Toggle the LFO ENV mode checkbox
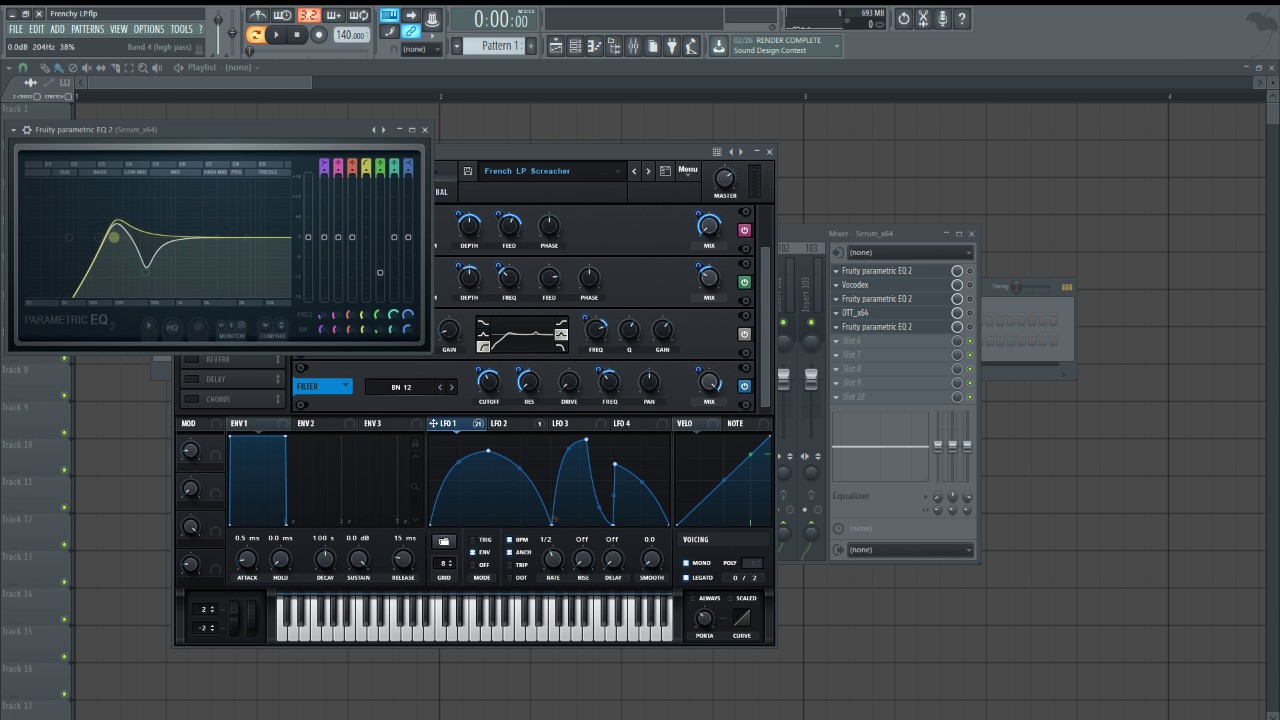1280x720 pixels. [x=473, y=552]
